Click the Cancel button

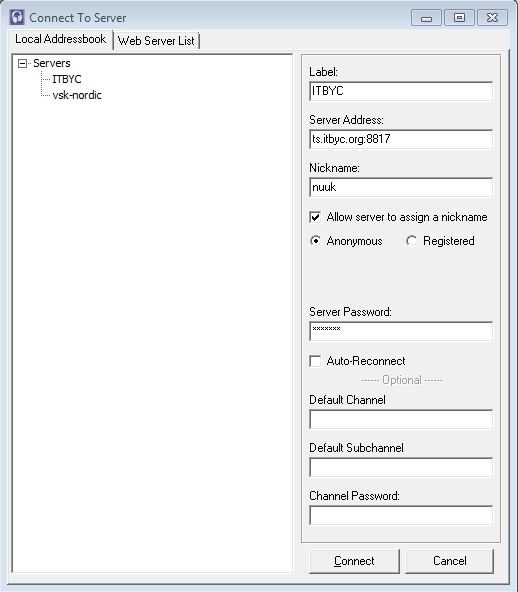pos(450,561)
